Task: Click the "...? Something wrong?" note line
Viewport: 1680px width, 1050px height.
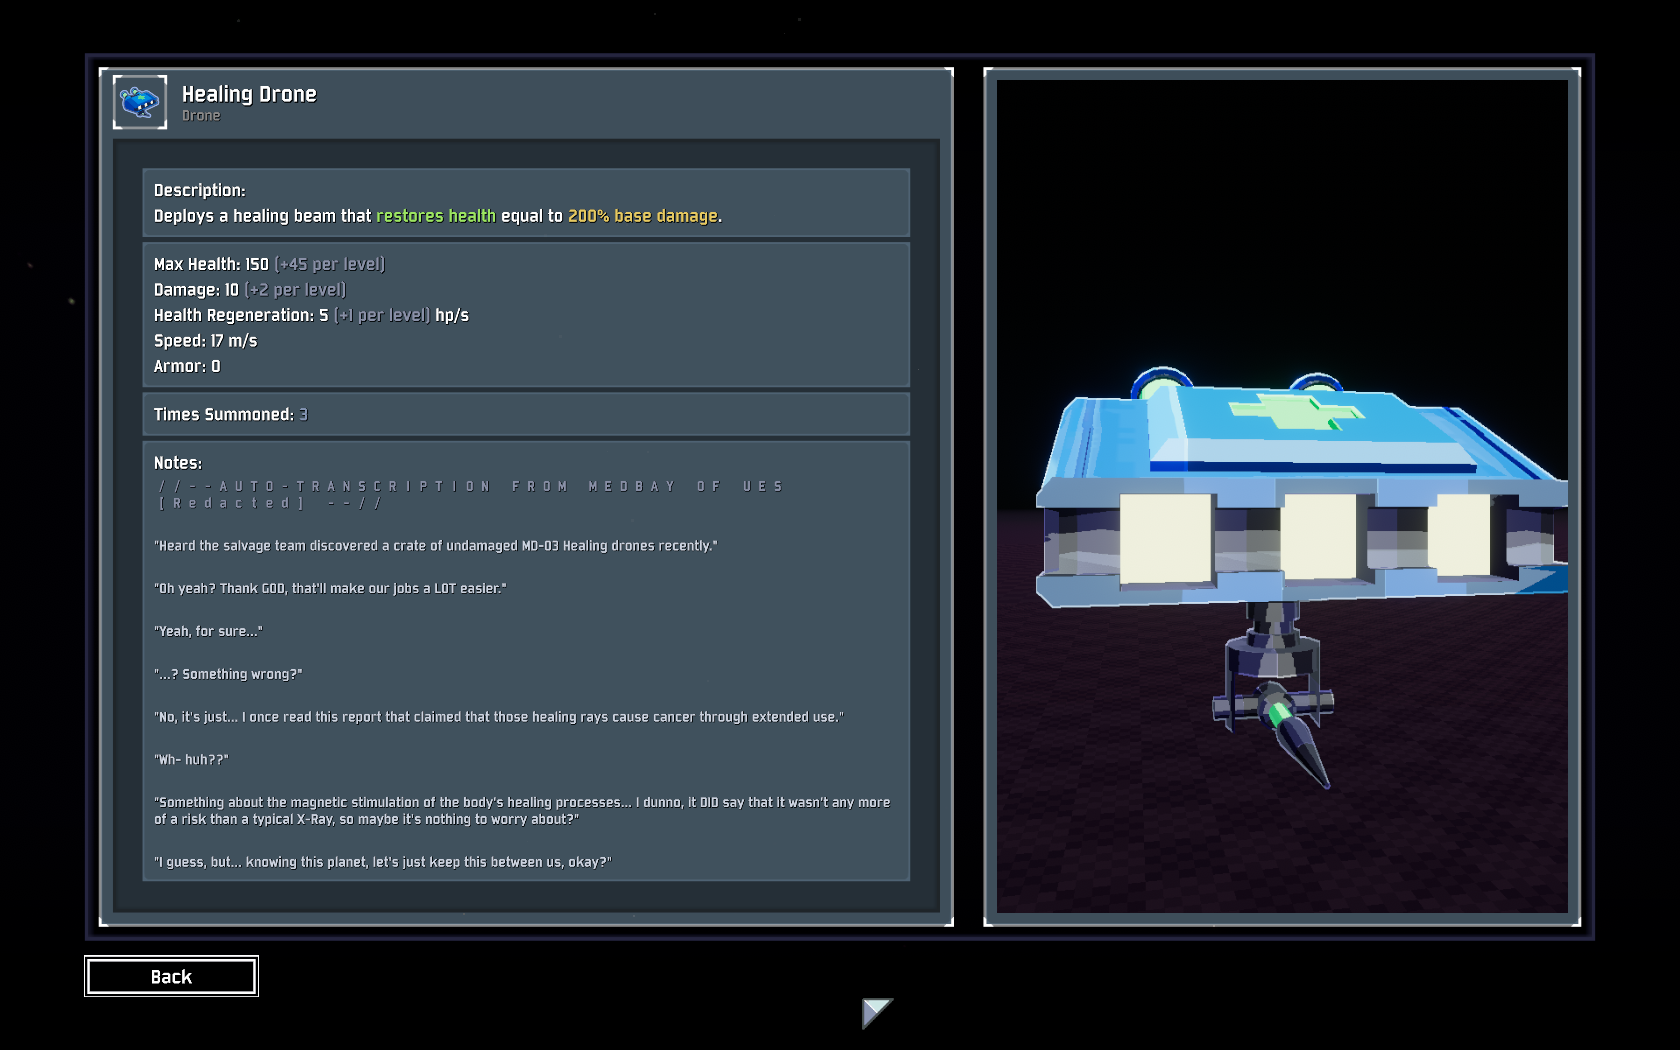Action: click(228, 675)
